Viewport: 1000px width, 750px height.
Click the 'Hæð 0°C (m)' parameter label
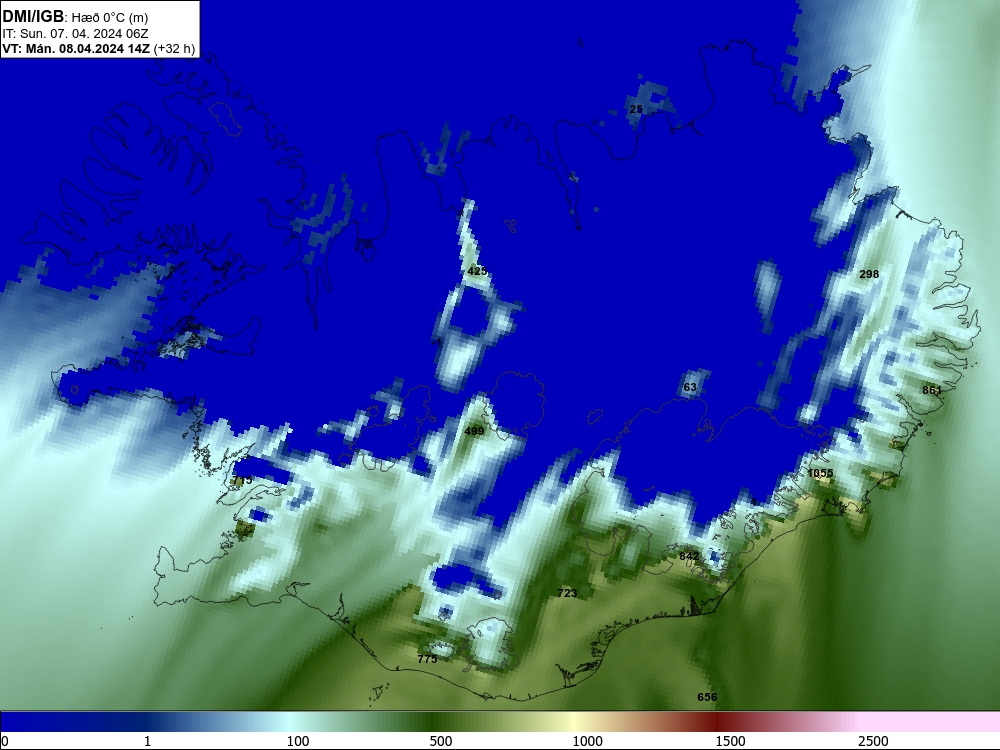[110, 18]
